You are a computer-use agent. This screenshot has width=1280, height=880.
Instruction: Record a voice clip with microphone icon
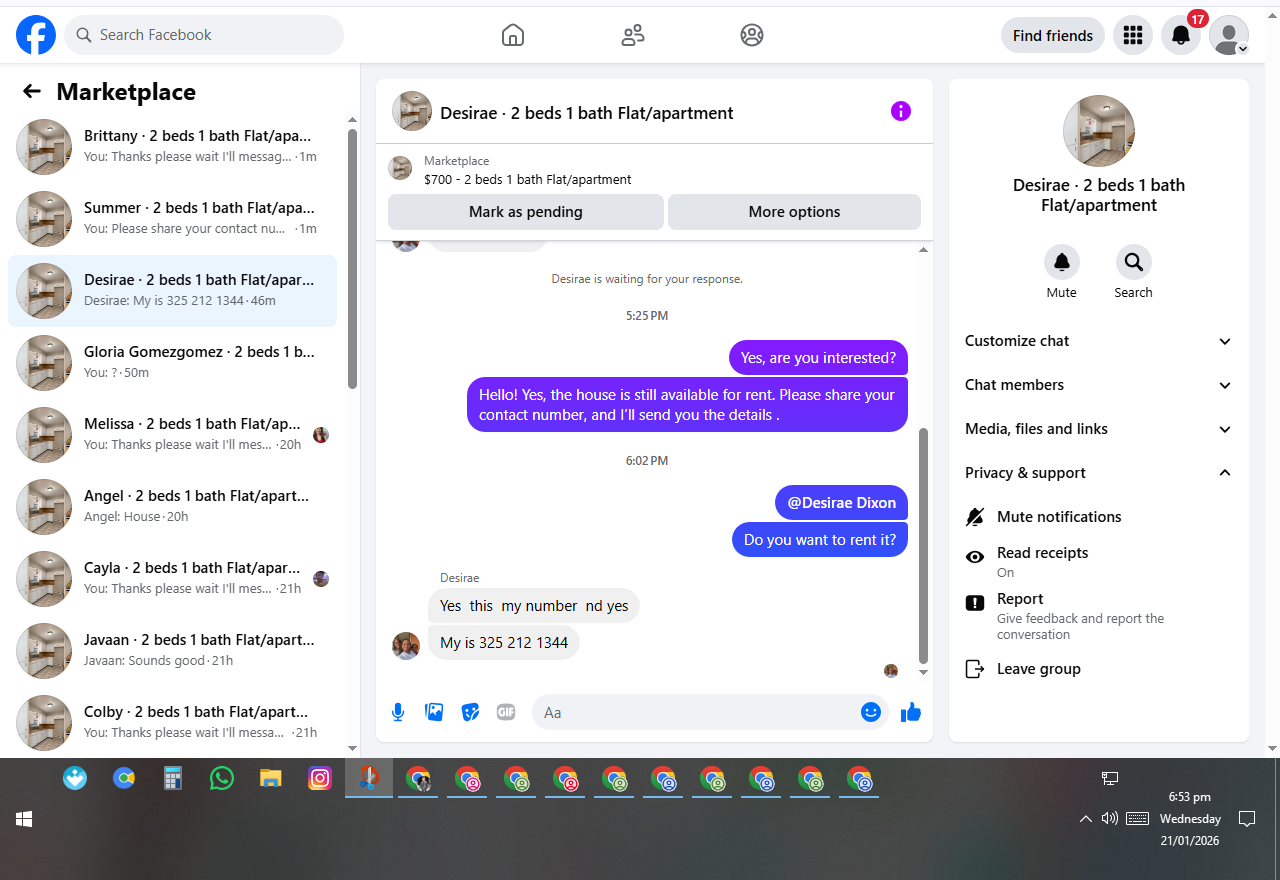[x=398, y=712]
